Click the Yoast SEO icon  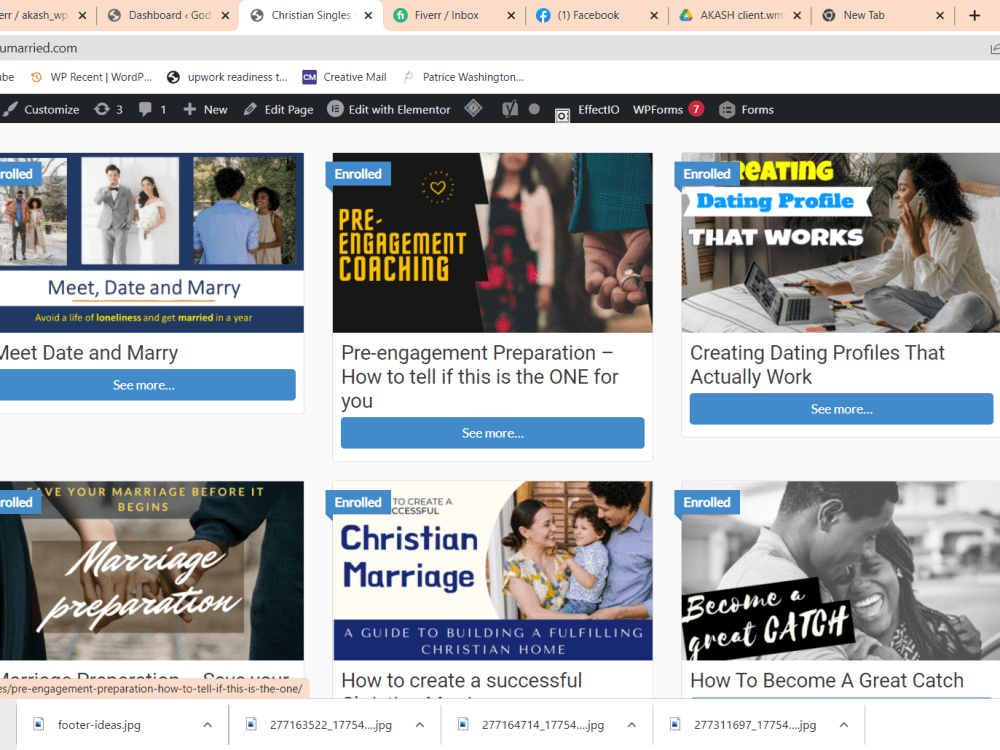tap(510, 110)
